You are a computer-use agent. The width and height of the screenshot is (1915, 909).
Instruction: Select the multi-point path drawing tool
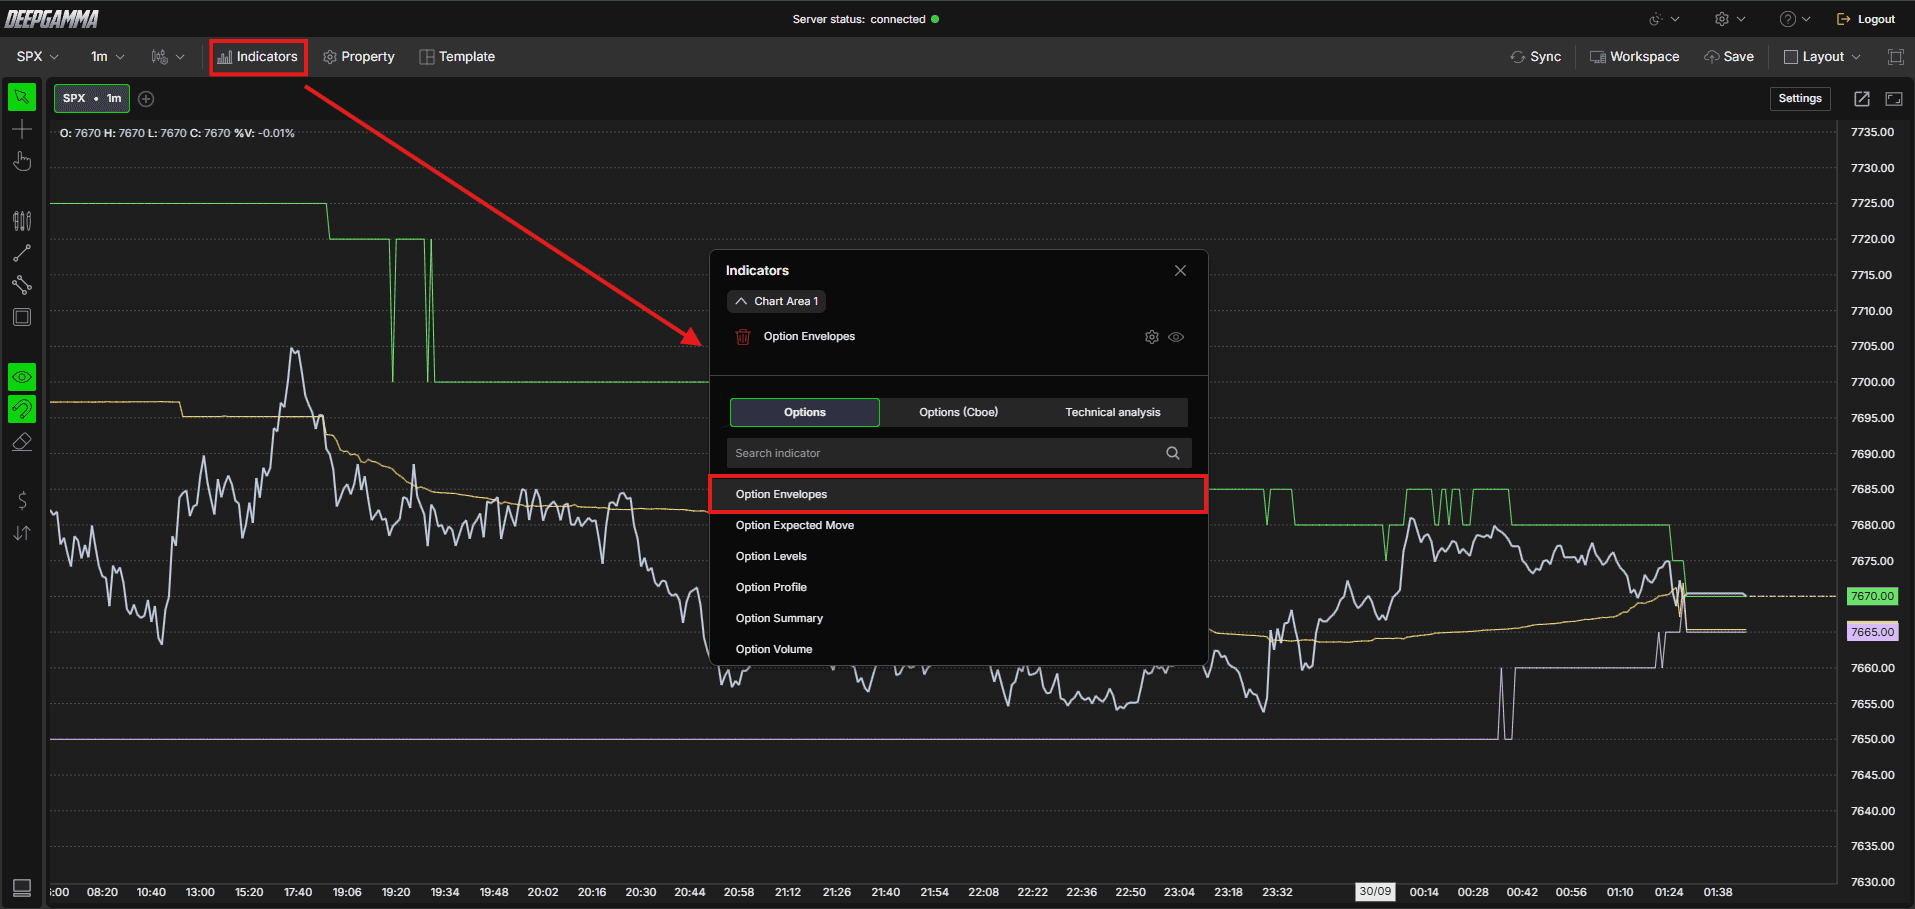(x=22, y=285)
